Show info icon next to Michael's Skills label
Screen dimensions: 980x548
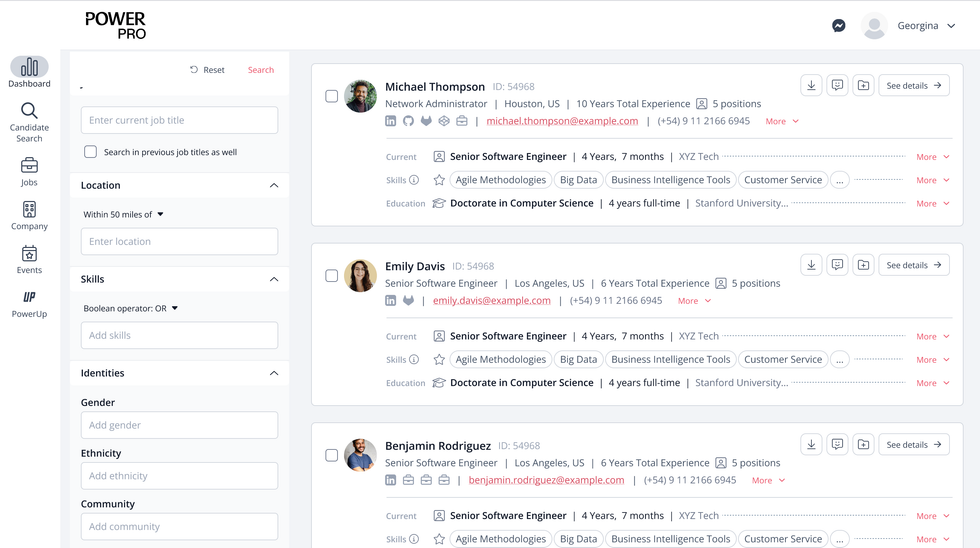(414, 180)
